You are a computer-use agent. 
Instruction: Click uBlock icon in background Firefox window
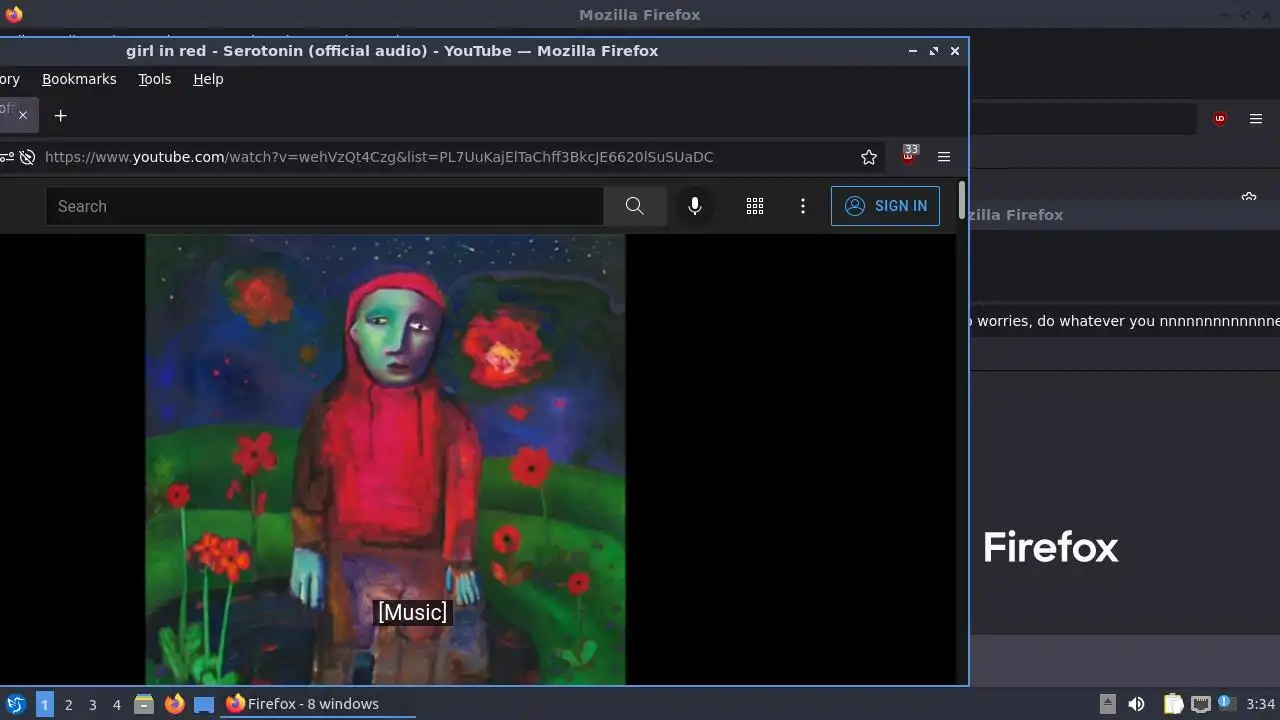pyautogui.click(x=1220, y=119)
